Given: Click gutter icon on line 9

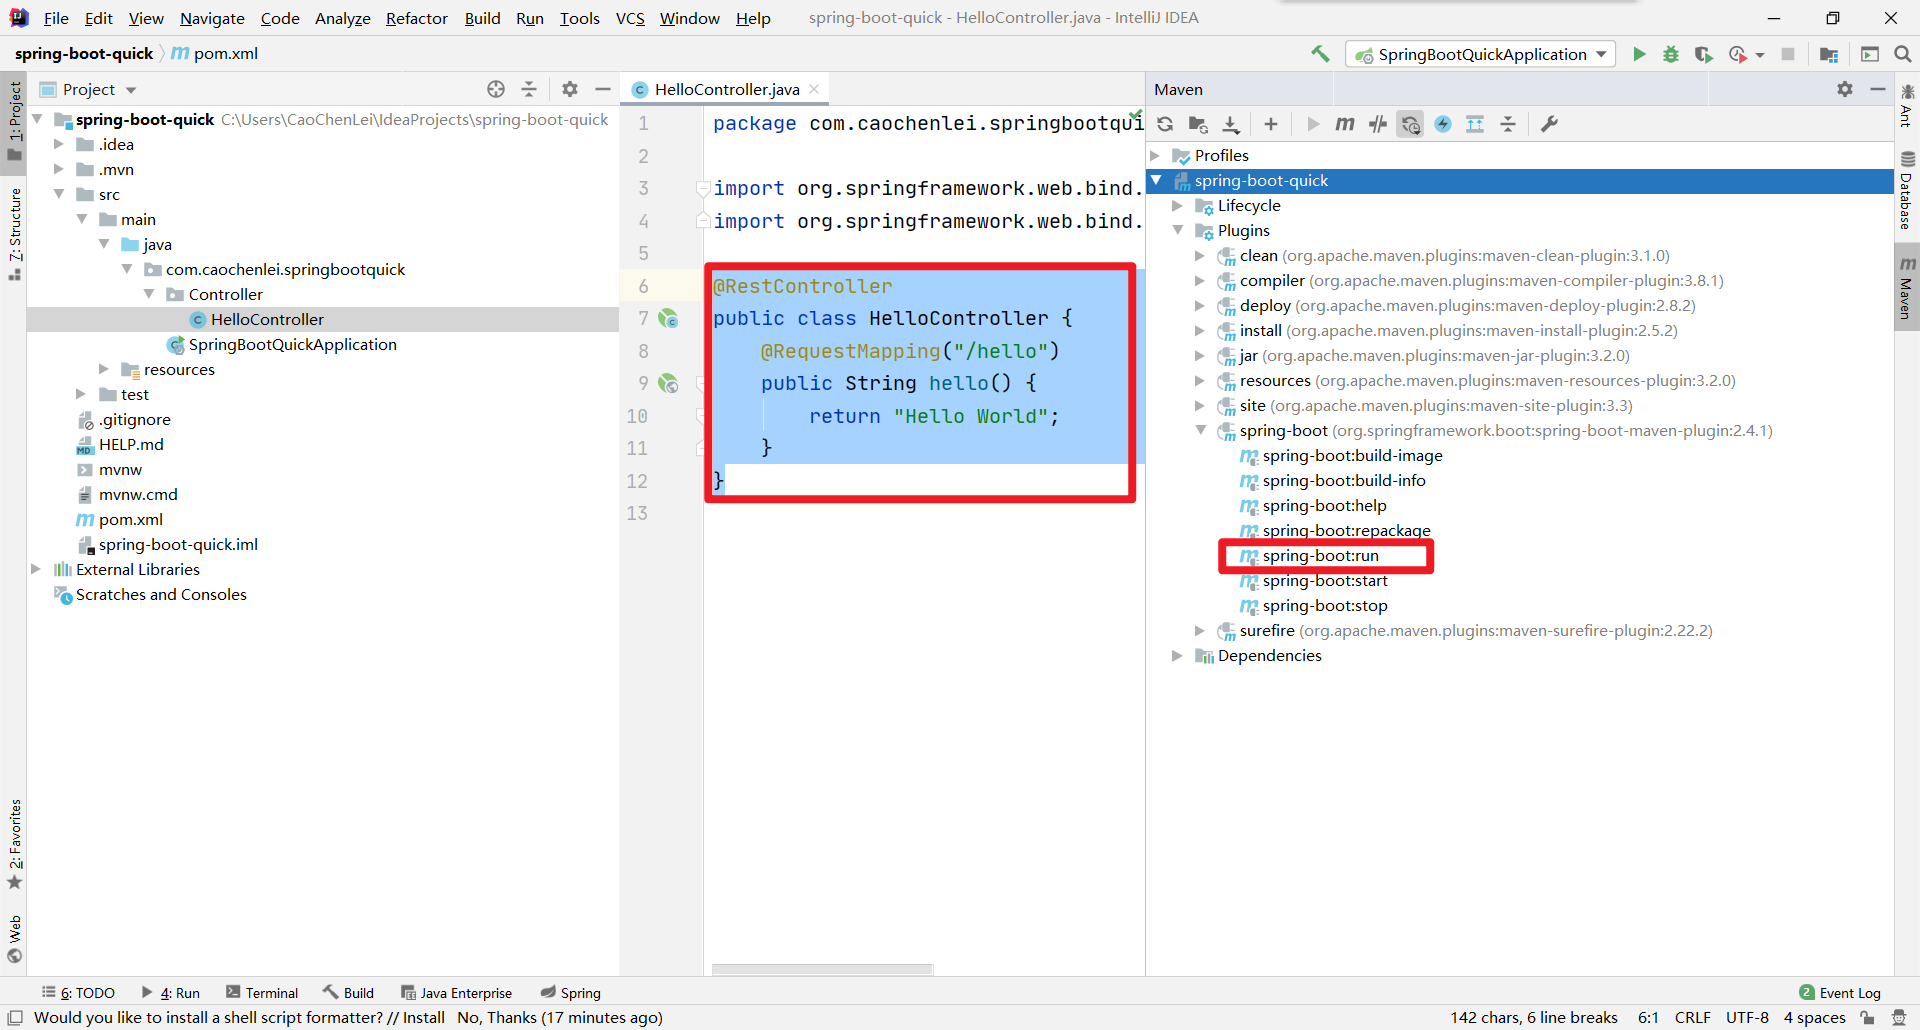Looking at the screenshot, I should (x=668, y=384).
